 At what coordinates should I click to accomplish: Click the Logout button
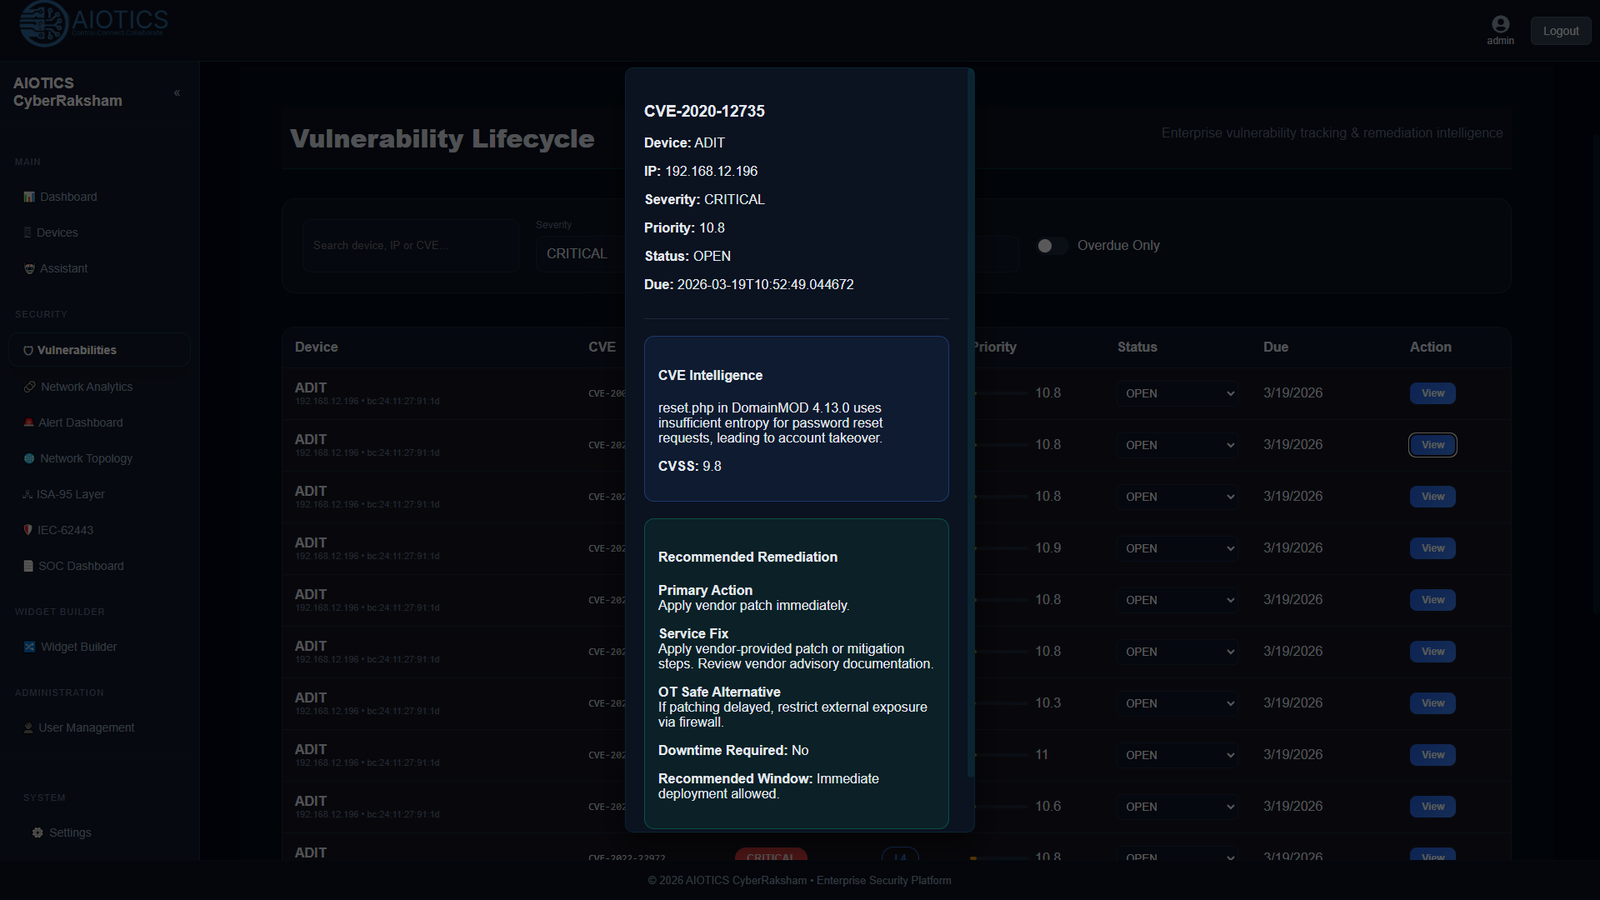(1561, 31)
